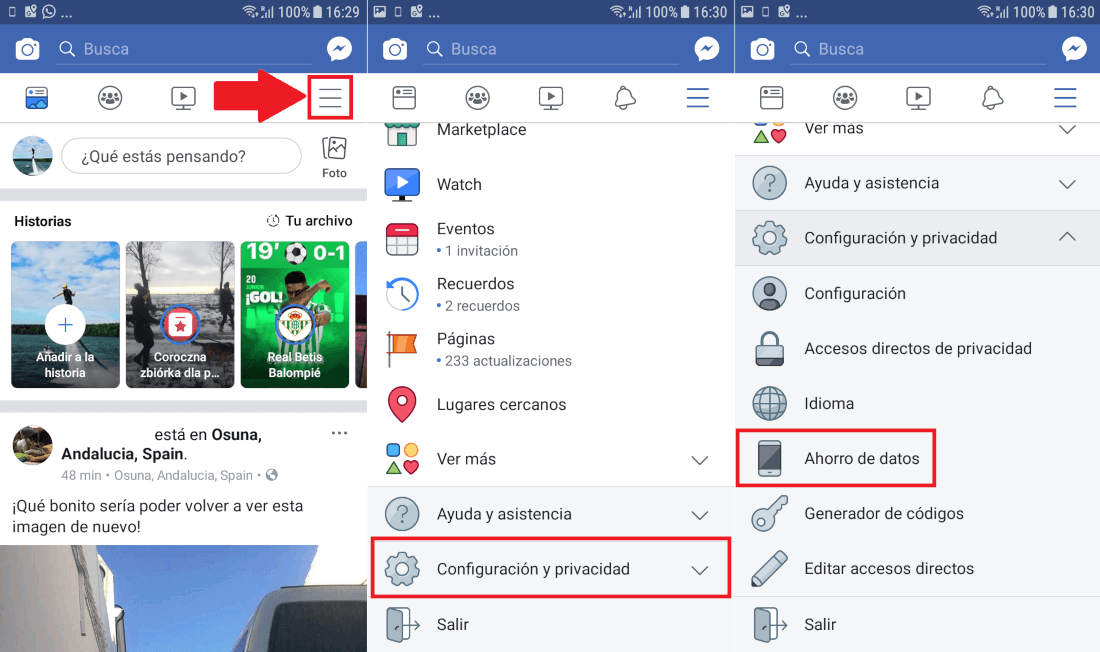Tap the profile picture next to the post box
This screenshot has width=1100, height=652.
(32, 156)
